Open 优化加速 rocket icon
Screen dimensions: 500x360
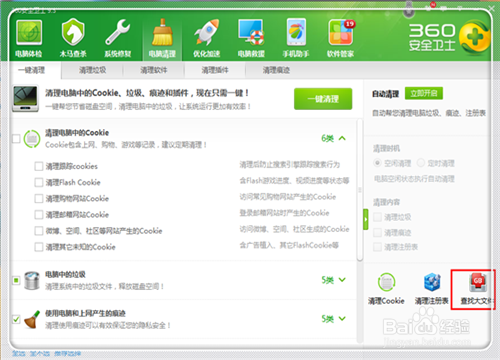206,32
